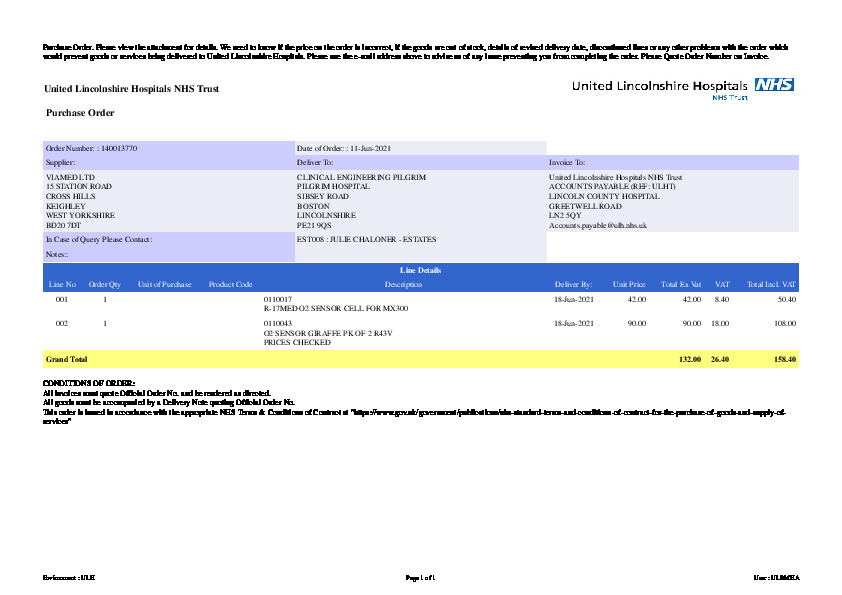The image size is (842, 595).
Task: Click the Page 1 of 1 footer text
Action: (x=420, y=578)
